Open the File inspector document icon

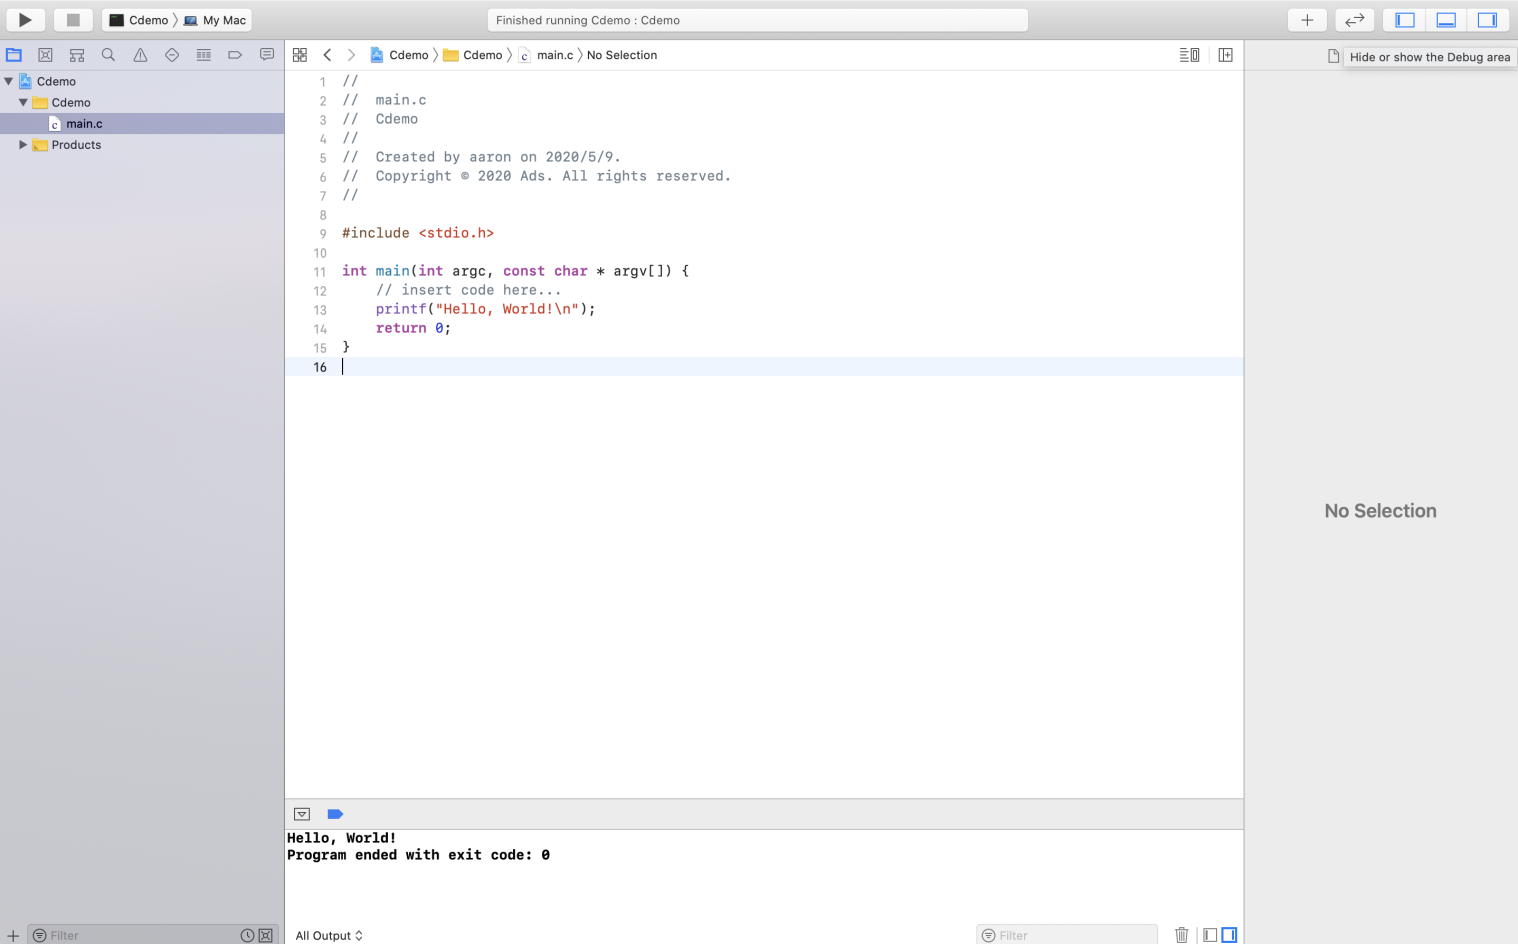1333,56
